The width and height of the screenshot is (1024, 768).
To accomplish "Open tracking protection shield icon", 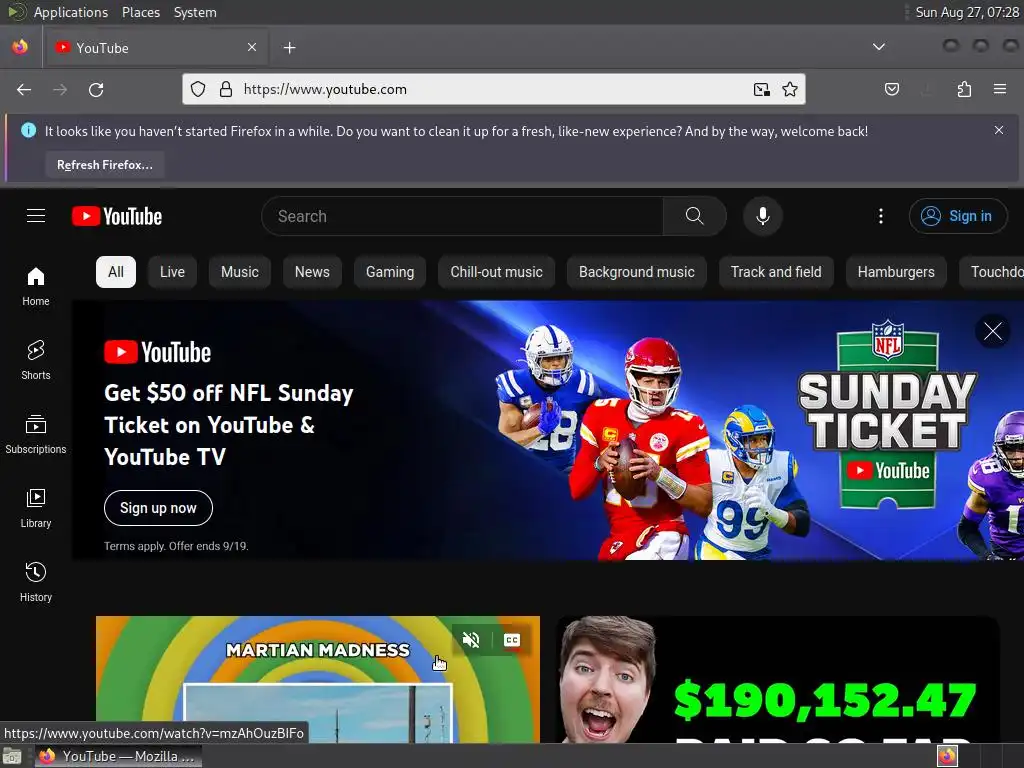I will coord(198,89).
